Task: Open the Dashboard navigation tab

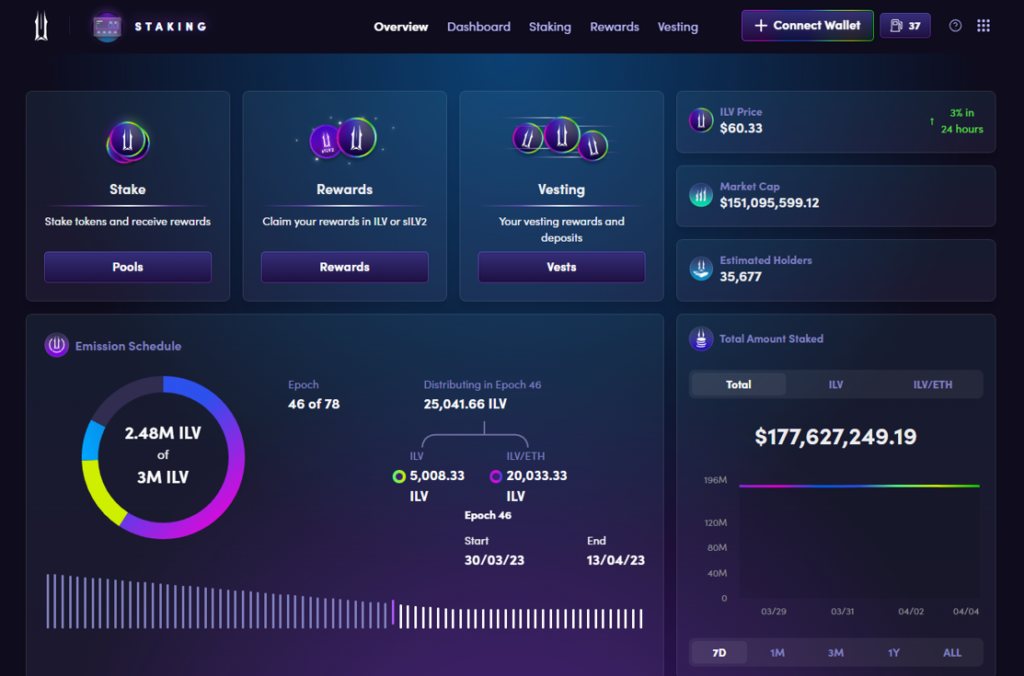Action: [479, 27]
